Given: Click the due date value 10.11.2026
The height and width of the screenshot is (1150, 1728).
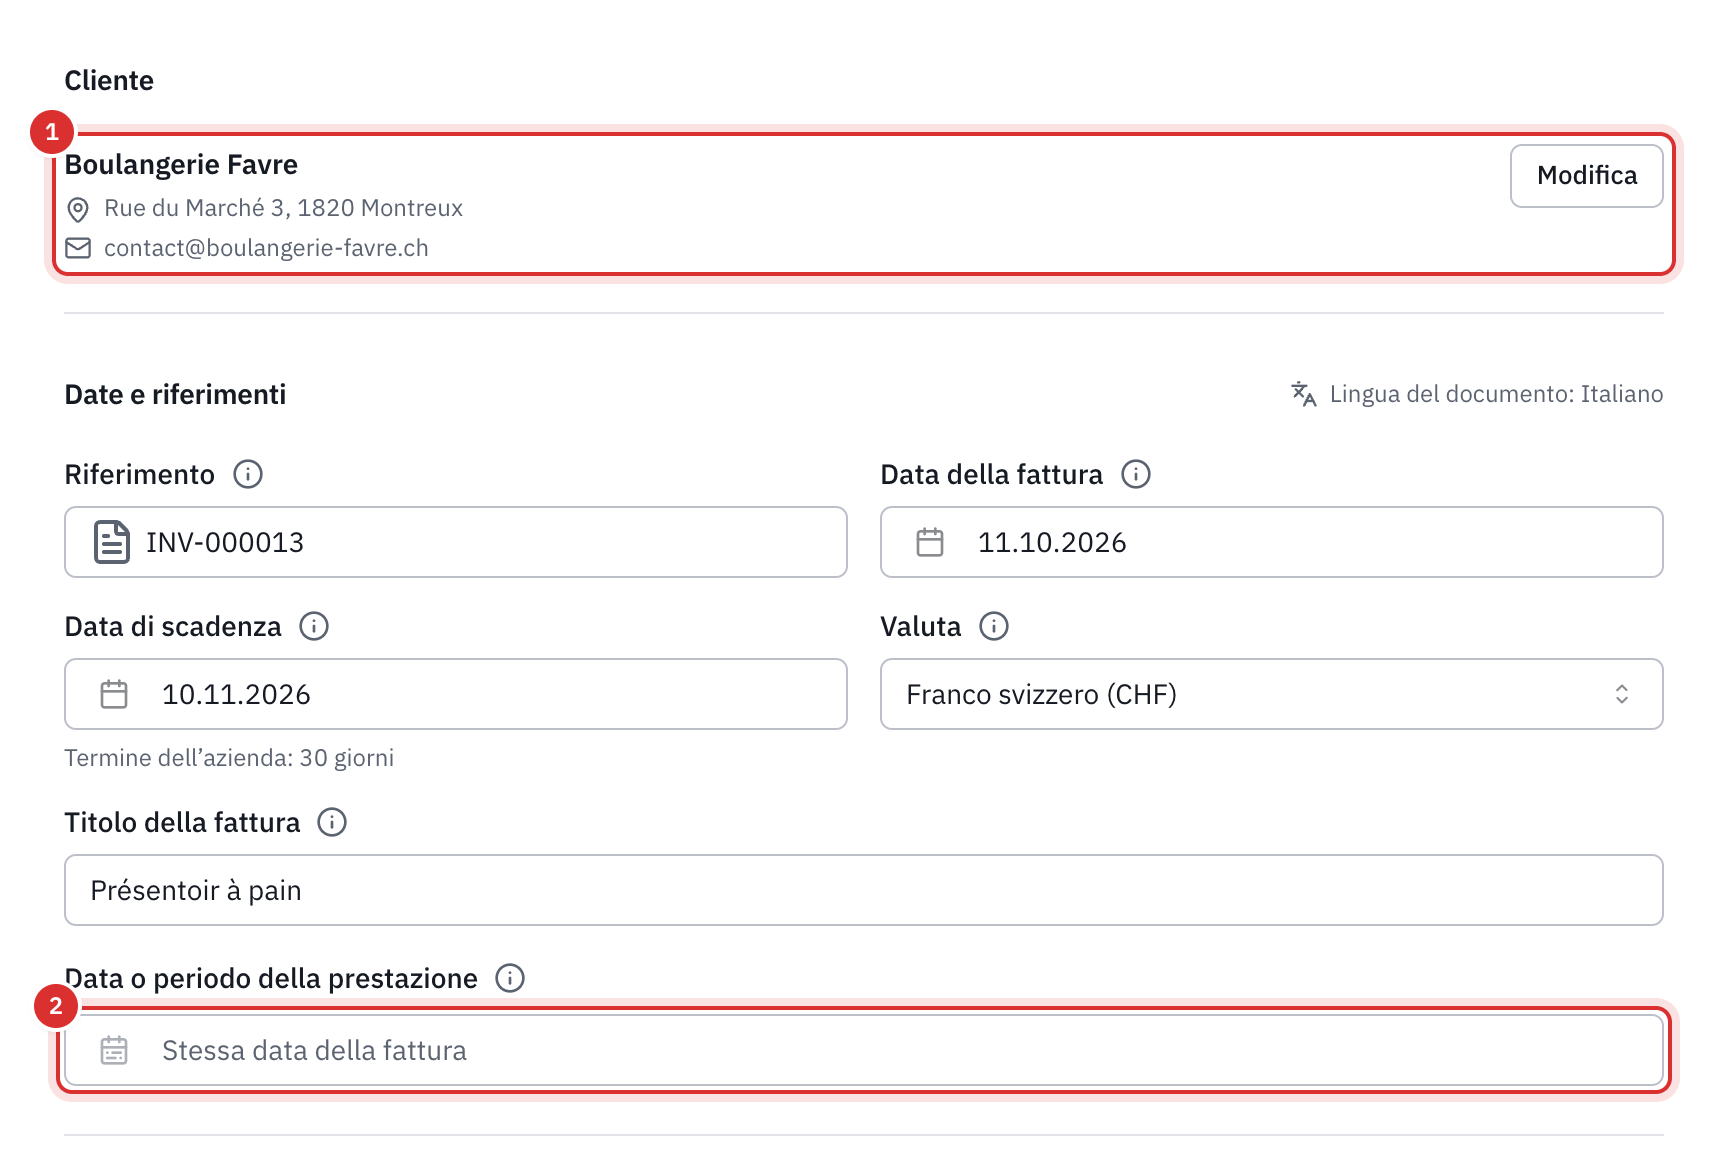Looking at the screenshot, I should pyautogui.click(x=236, y=694).
